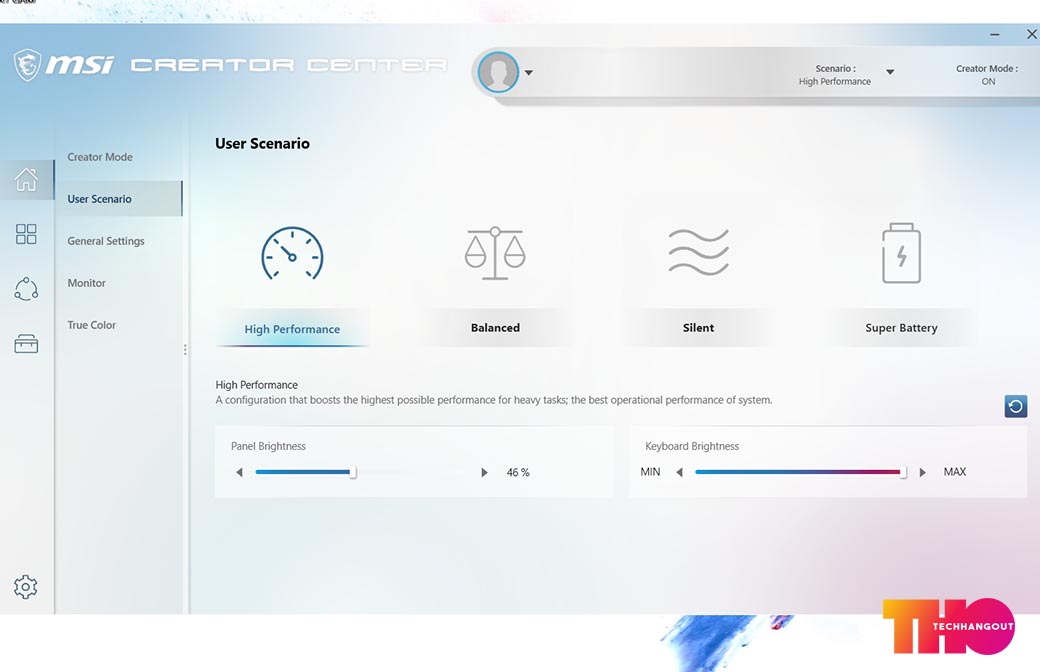Click the High Performance speedometer icon
Image resolution: width=1040 pixels, height=672 pixels.
click(292, 253)
